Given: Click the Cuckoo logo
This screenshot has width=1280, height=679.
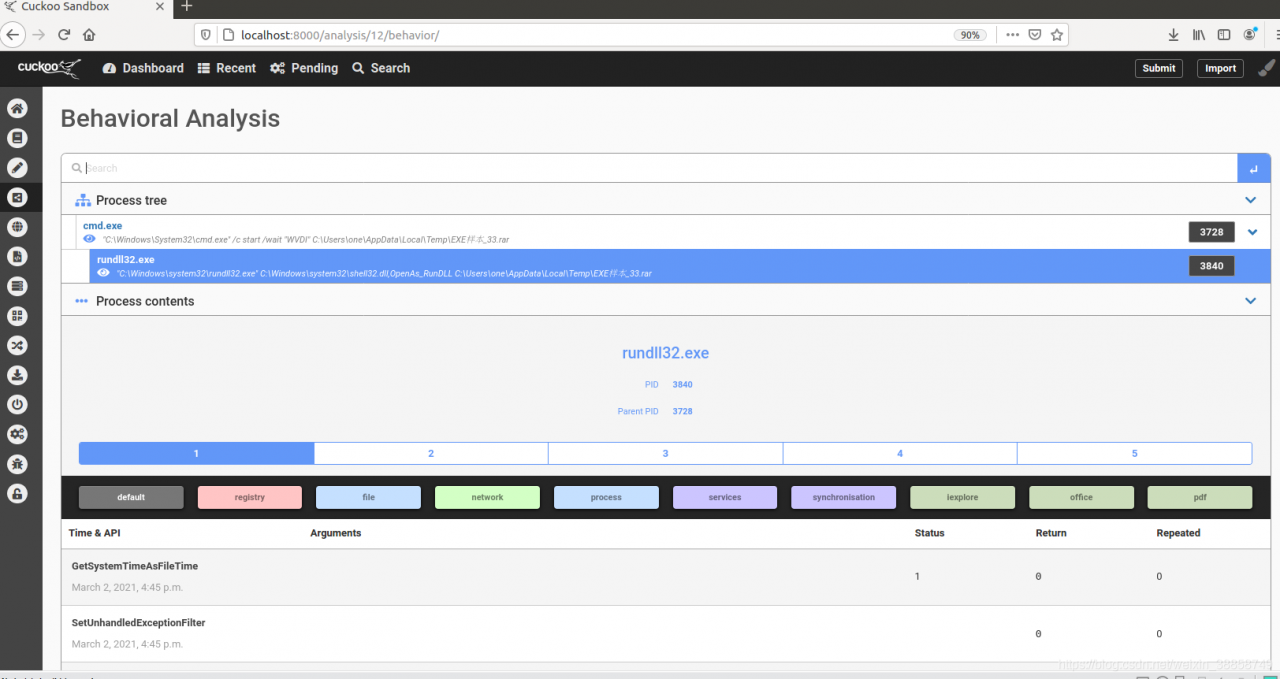Looking at the screenshot, I should (x=49, y=68).
